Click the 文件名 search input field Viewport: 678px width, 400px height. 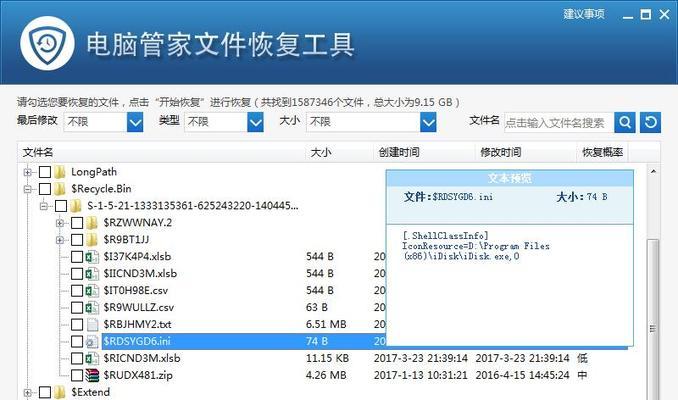pyautogui.click(x=559, y=123)
